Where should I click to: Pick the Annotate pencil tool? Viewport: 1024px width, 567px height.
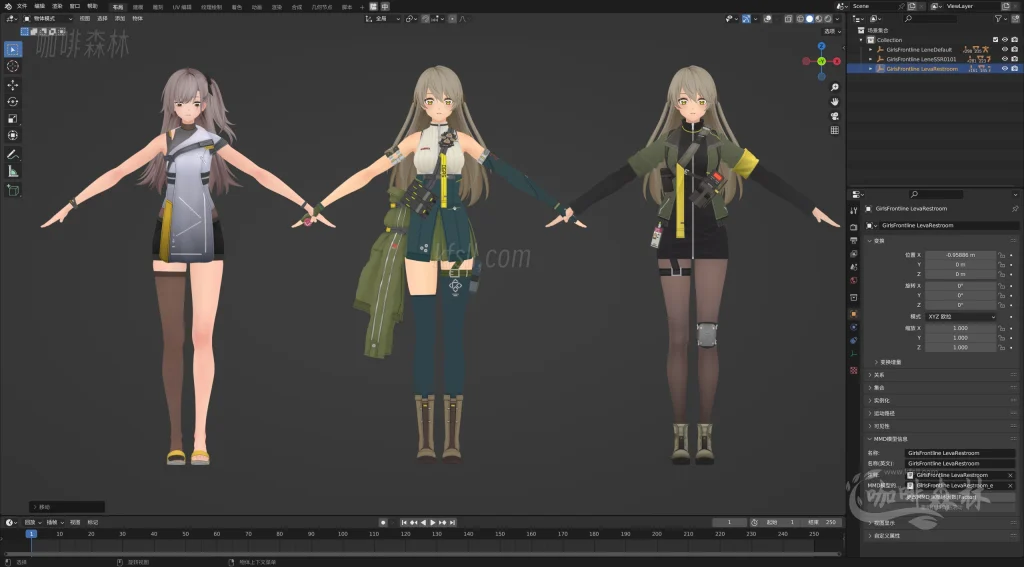point(12,154)
